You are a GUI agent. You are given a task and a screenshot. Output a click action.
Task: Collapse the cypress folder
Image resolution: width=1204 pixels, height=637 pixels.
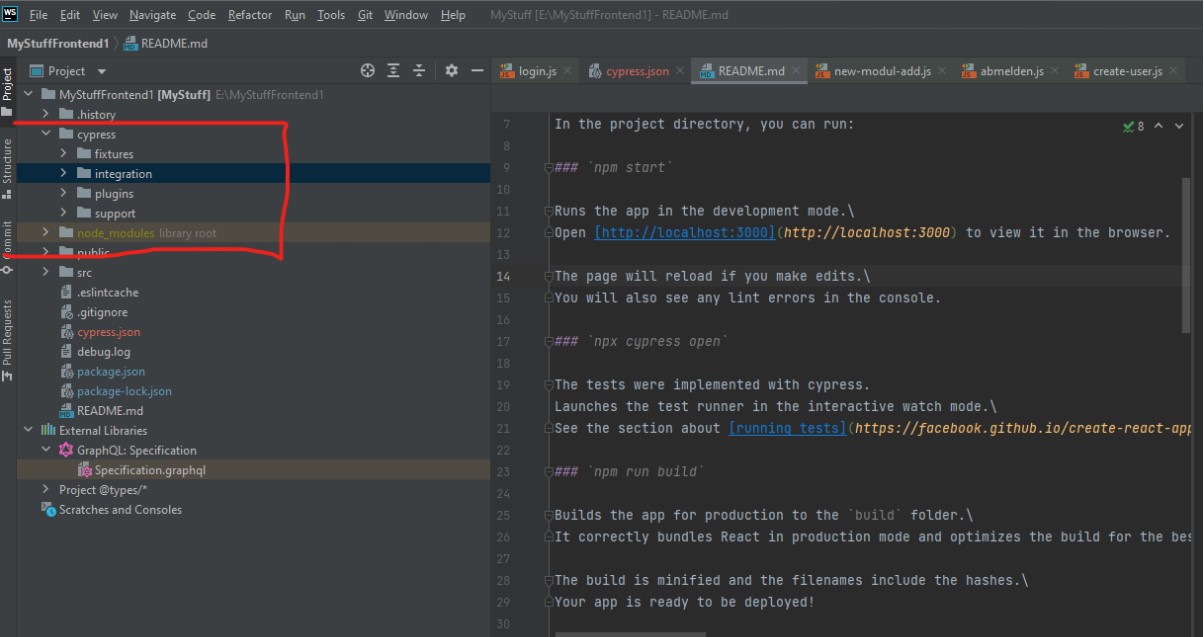pos(46,134)
